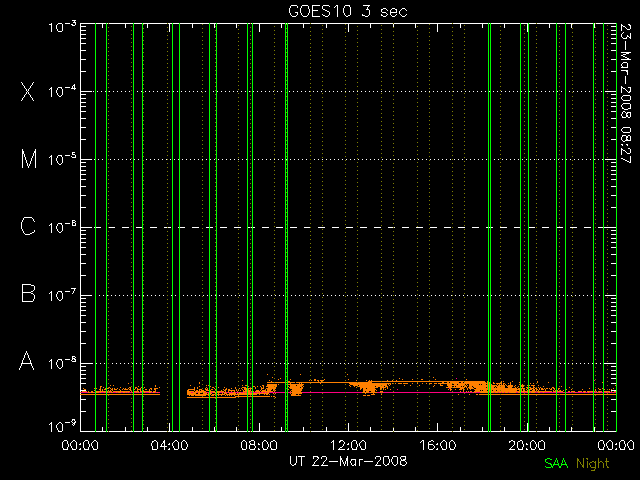
Task: Click the Night legend label
Action: (593, 464)
